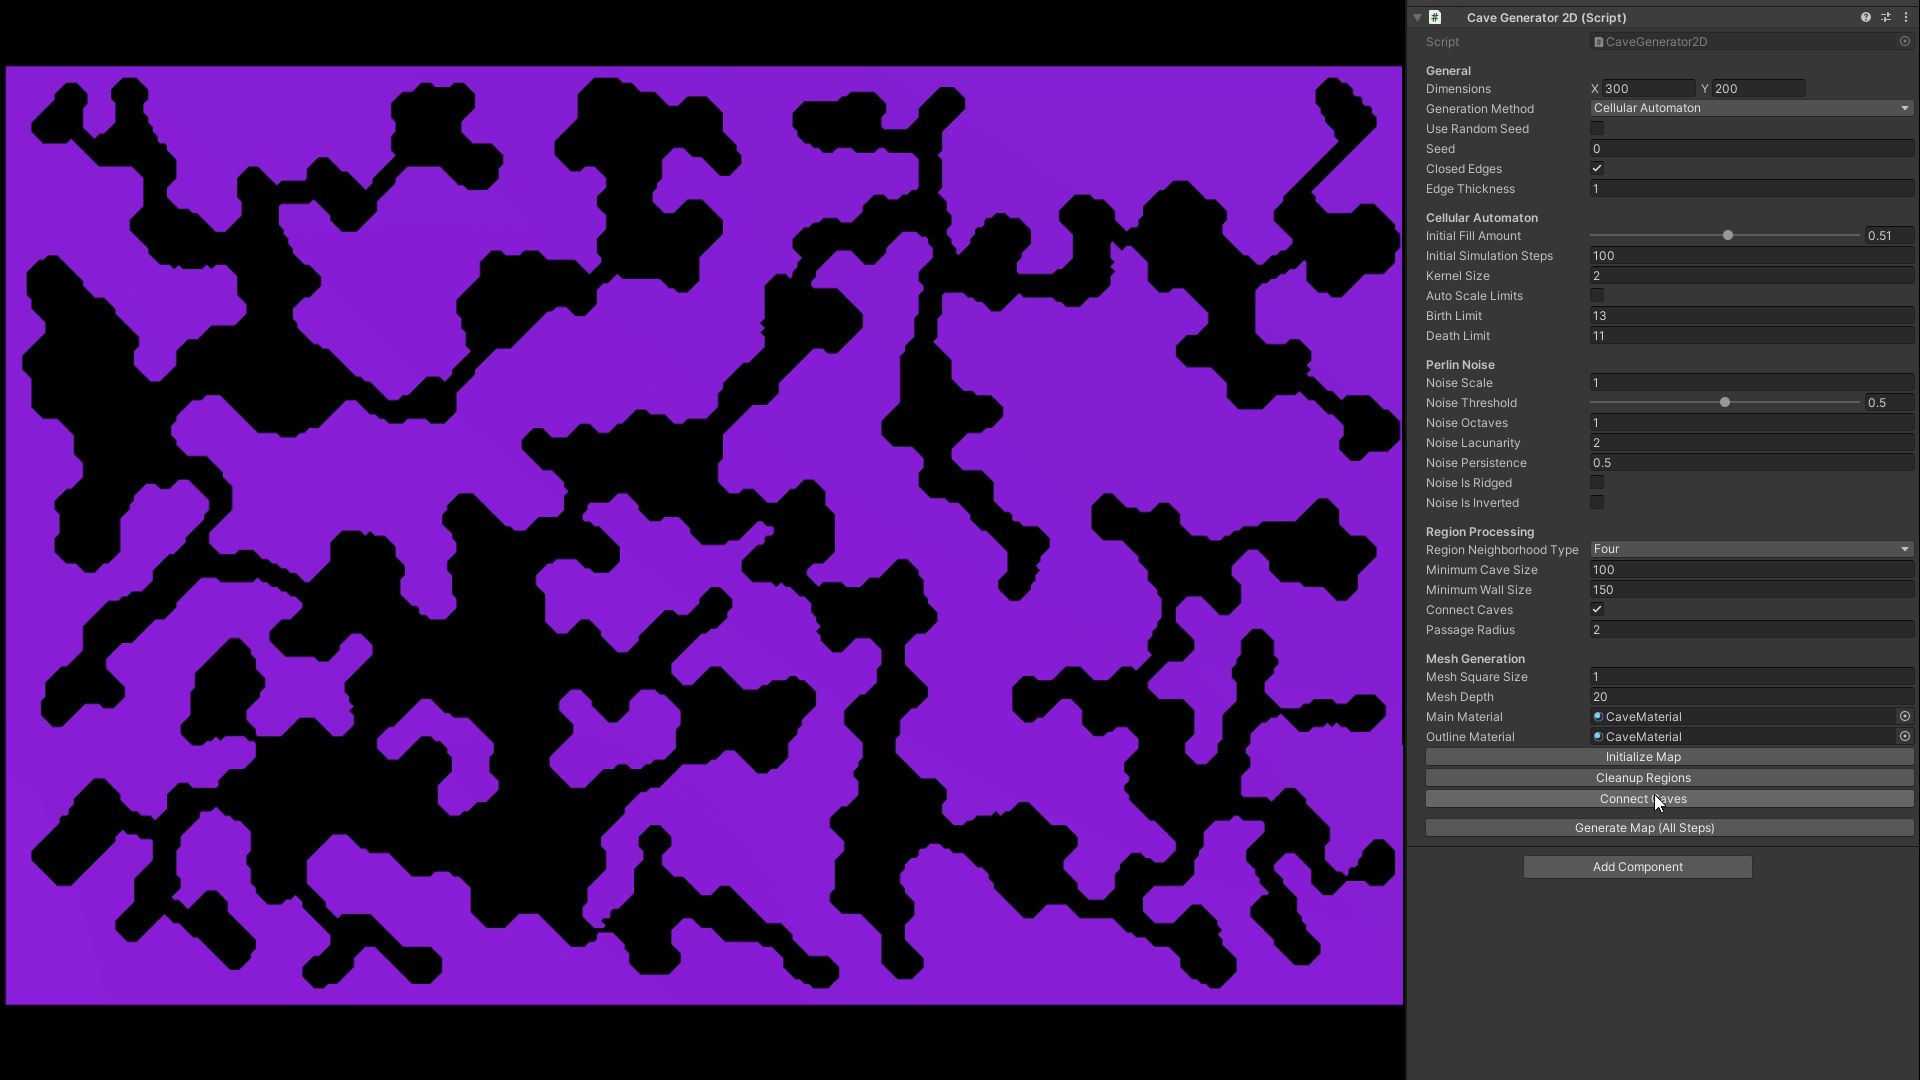Viewport: 1920px width, 1080px height.
Task: Open the Region Neighborhood Type dropdown
Action: 1751,549
